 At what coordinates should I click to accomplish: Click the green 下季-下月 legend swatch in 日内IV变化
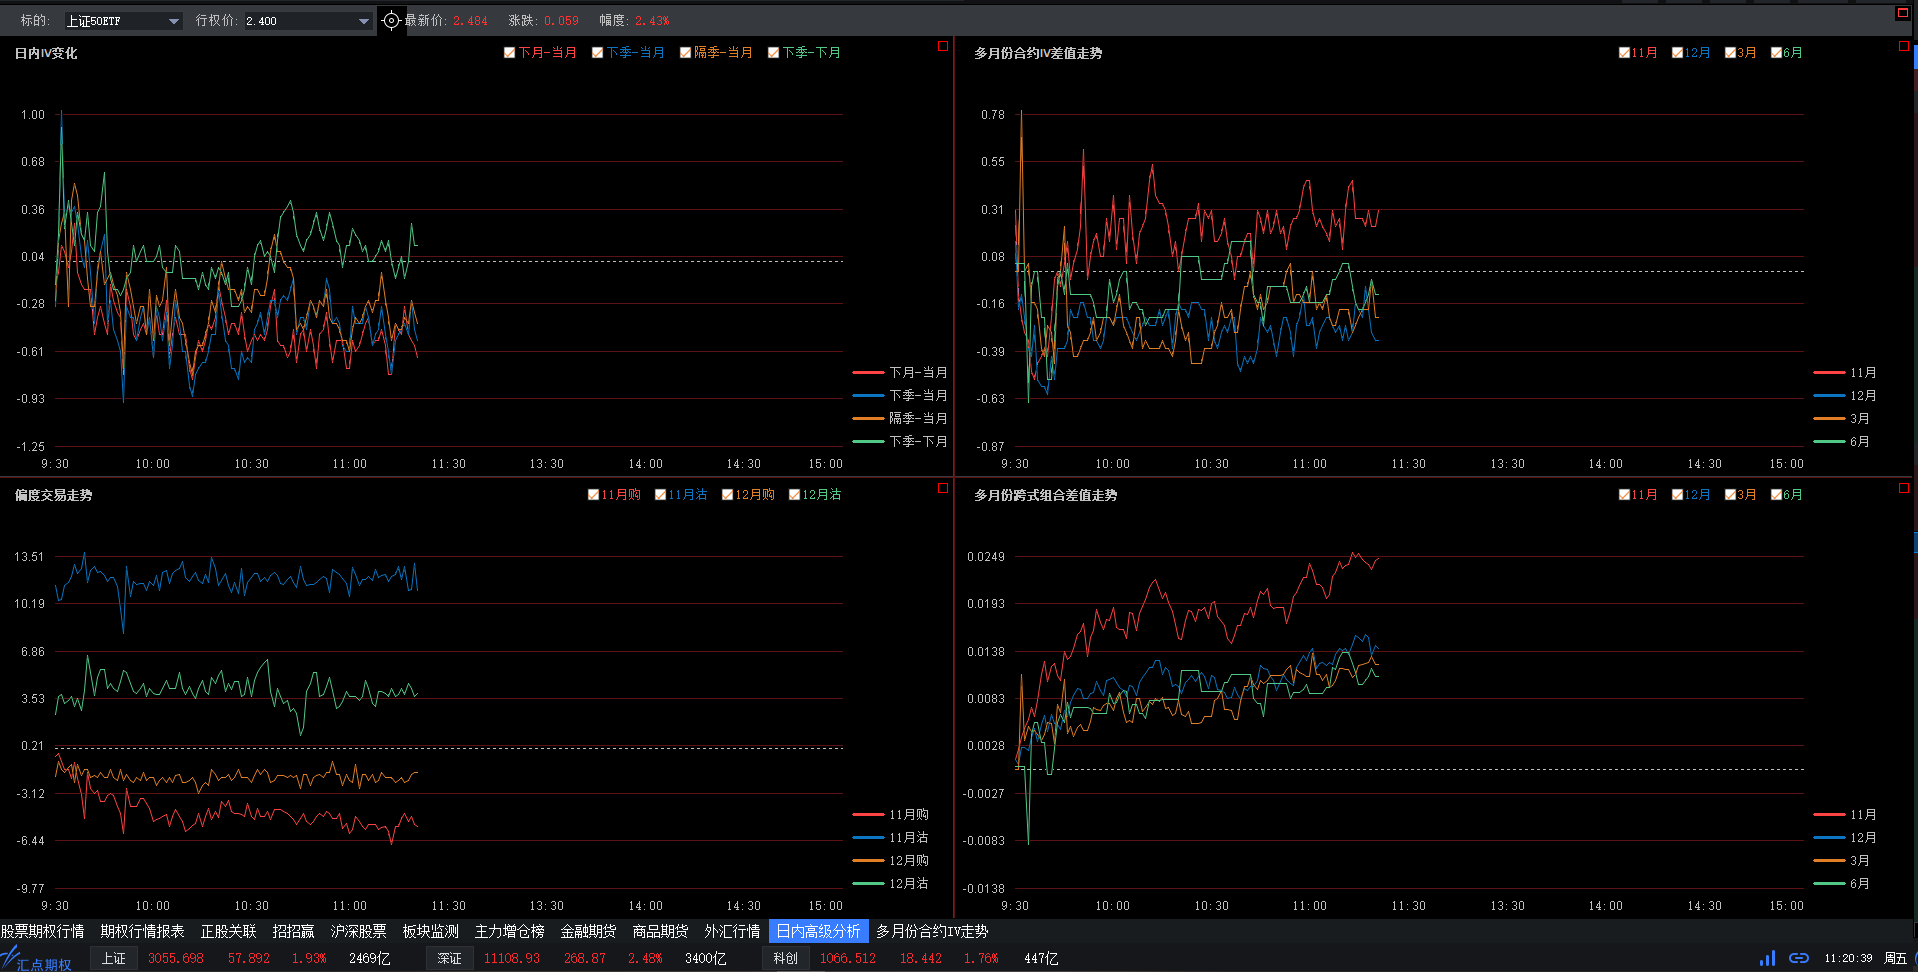point(868,441)
